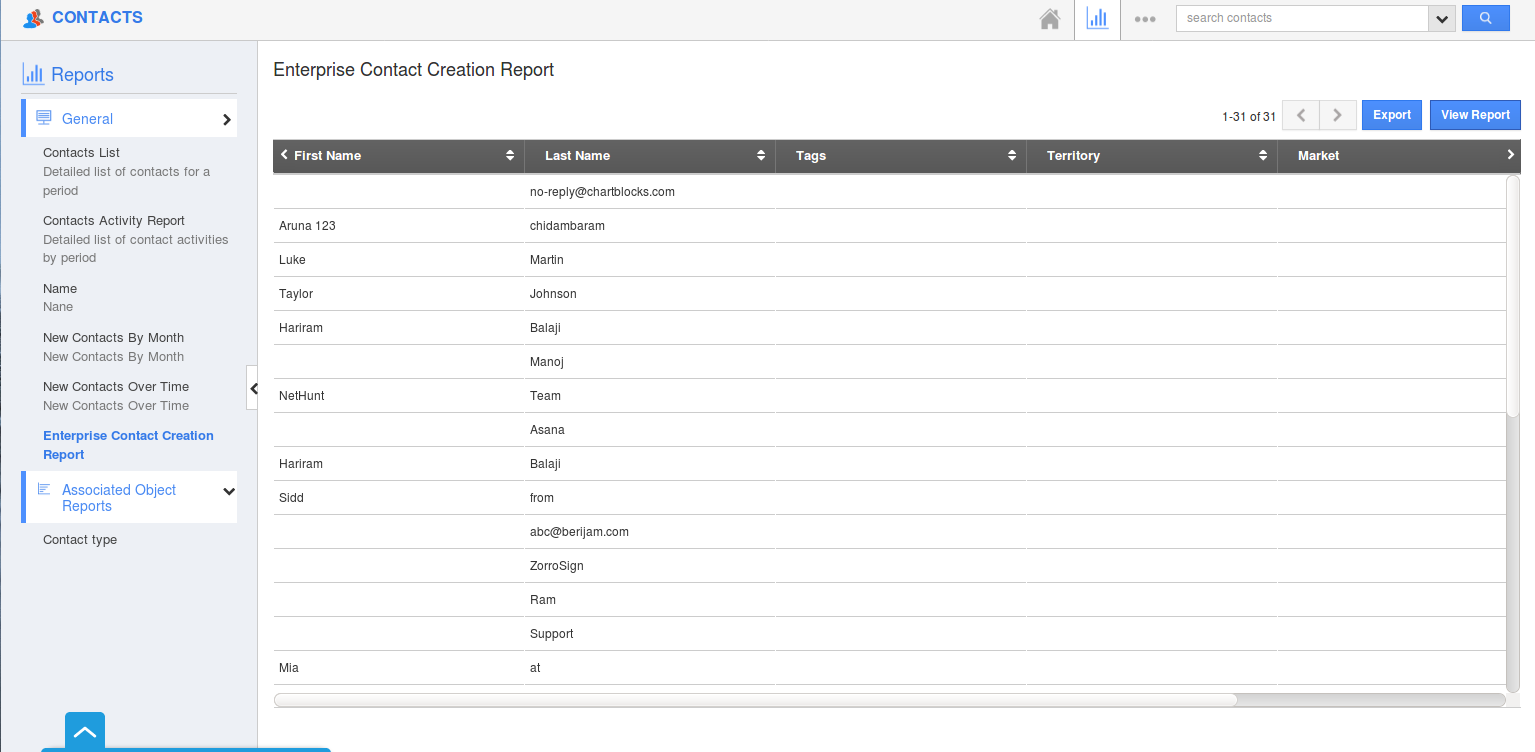Toggle the Last Name column sort
Image resolution: width=1535 pixels, height=752 pixels.
(x=762, y=155)
